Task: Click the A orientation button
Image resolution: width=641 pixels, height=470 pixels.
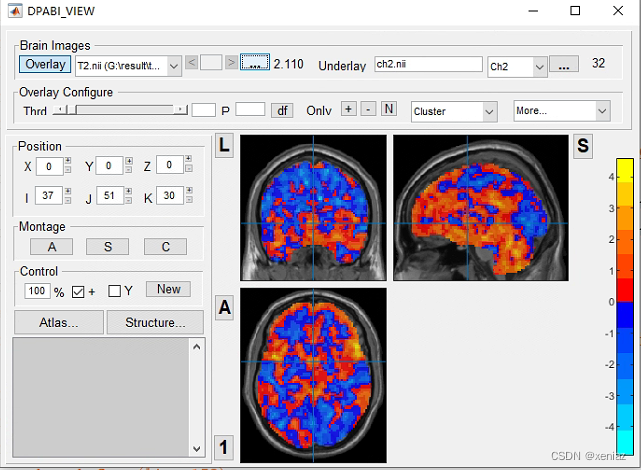Action: click(224, 307)
